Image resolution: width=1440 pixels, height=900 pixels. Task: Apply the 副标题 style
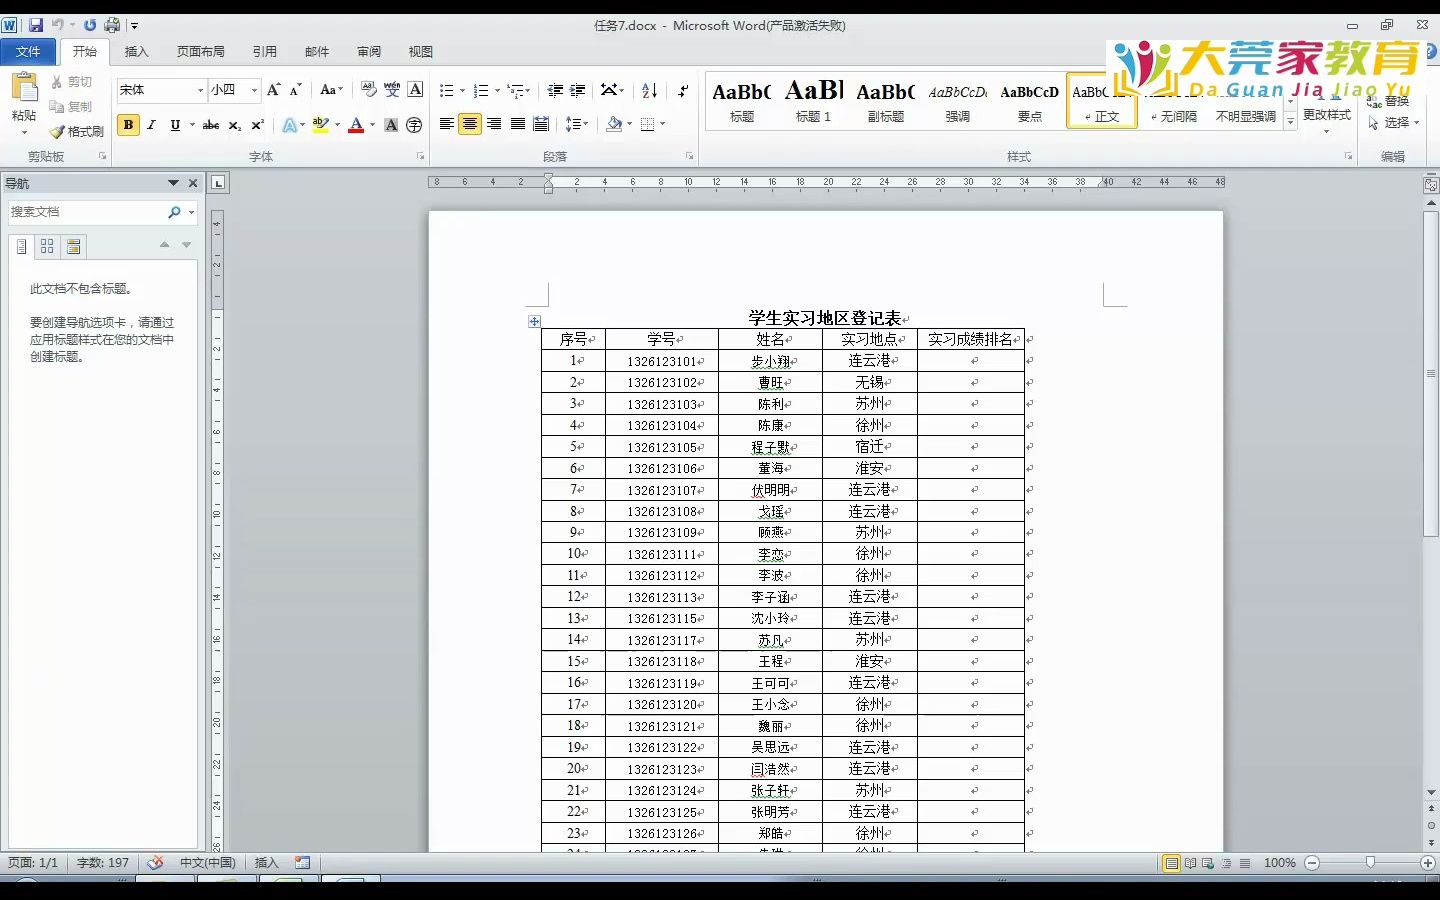[886, 101]
